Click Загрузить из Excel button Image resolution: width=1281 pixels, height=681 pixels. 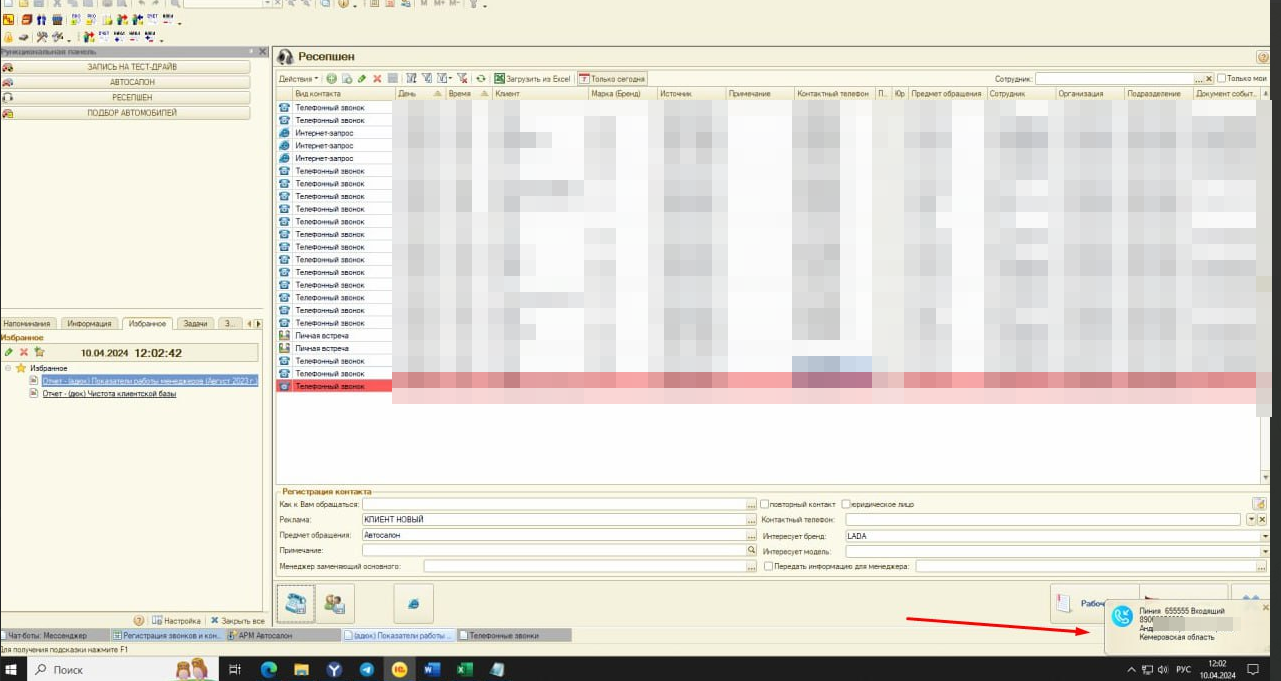[532, 78]
